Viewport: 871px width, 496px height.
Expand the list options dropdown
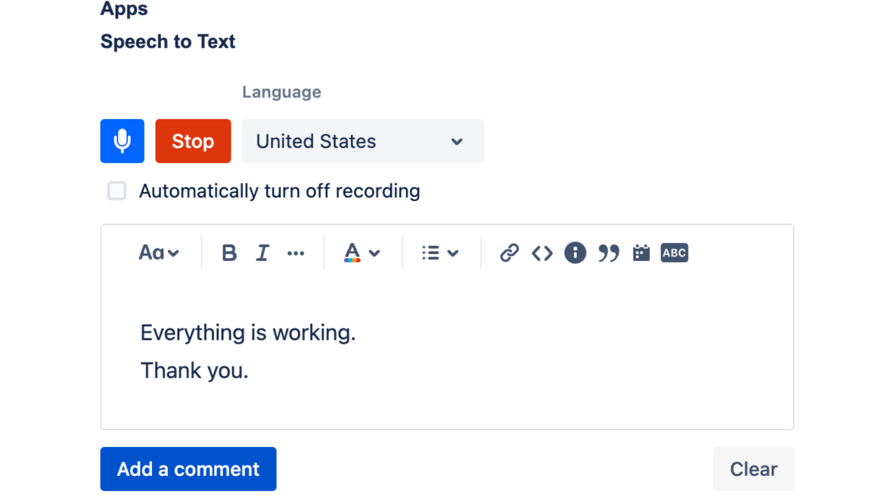pos(440,253)
